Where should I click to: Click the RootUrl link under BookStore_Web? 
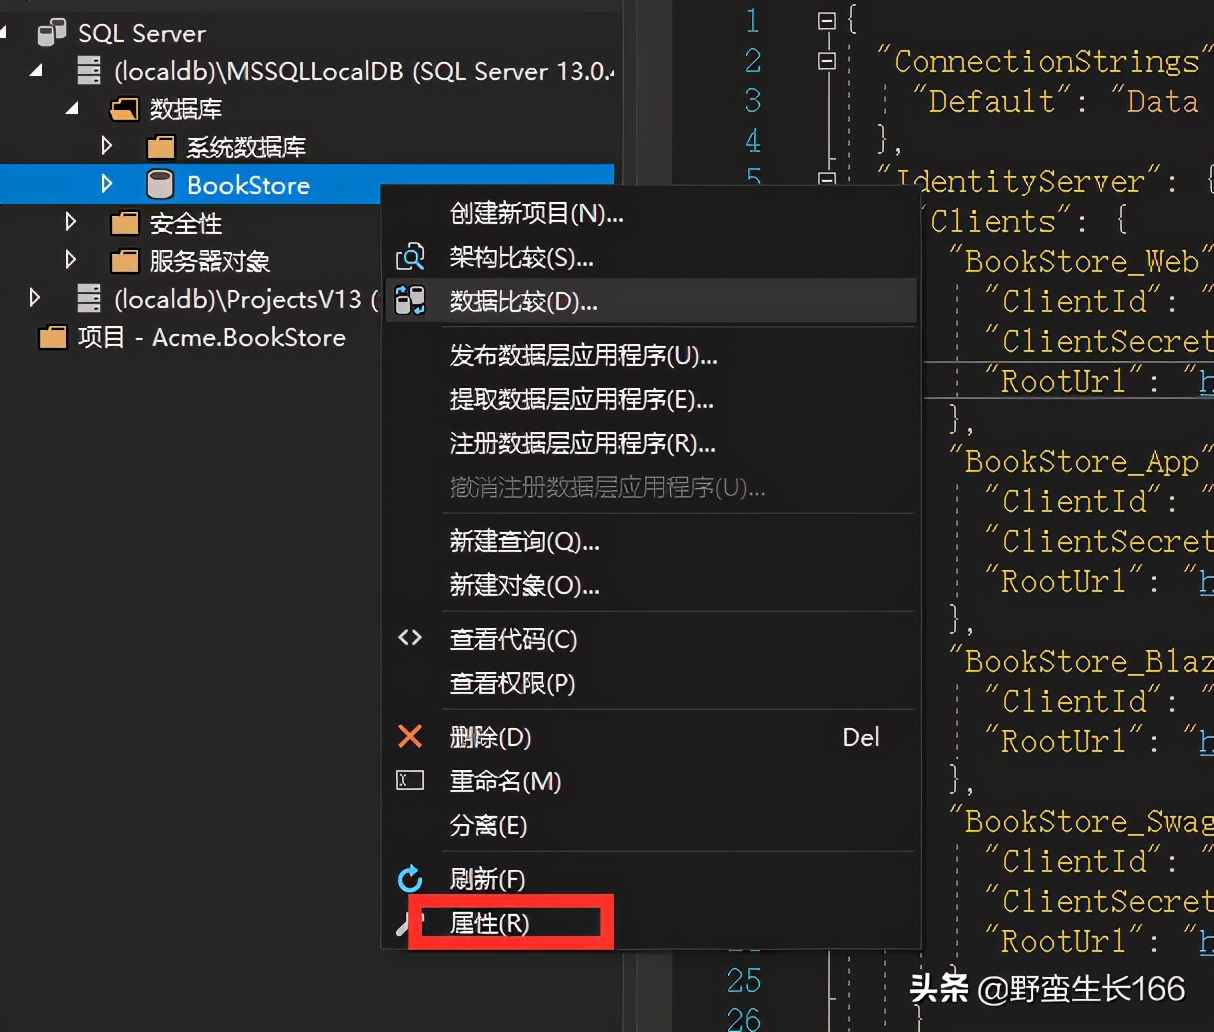1206,381
